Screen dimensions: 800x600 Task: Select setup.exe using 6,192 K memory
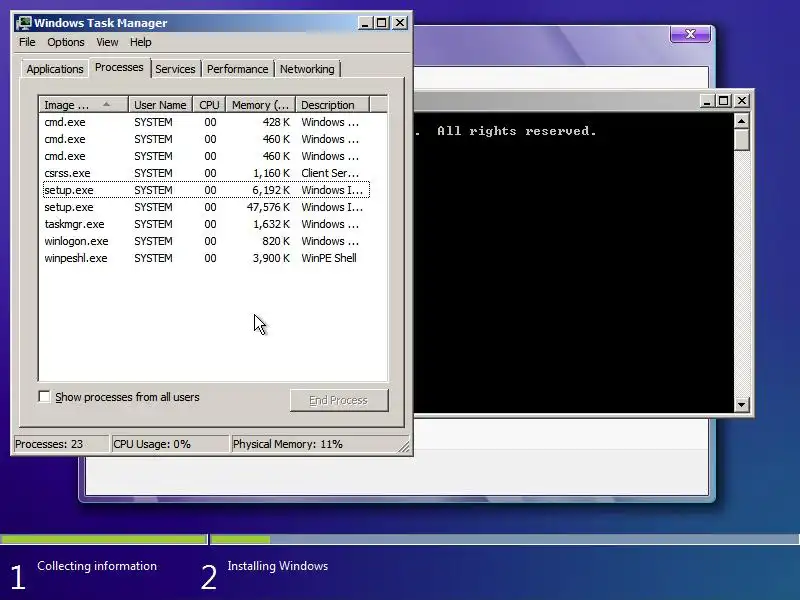click(x=206, y=190)
